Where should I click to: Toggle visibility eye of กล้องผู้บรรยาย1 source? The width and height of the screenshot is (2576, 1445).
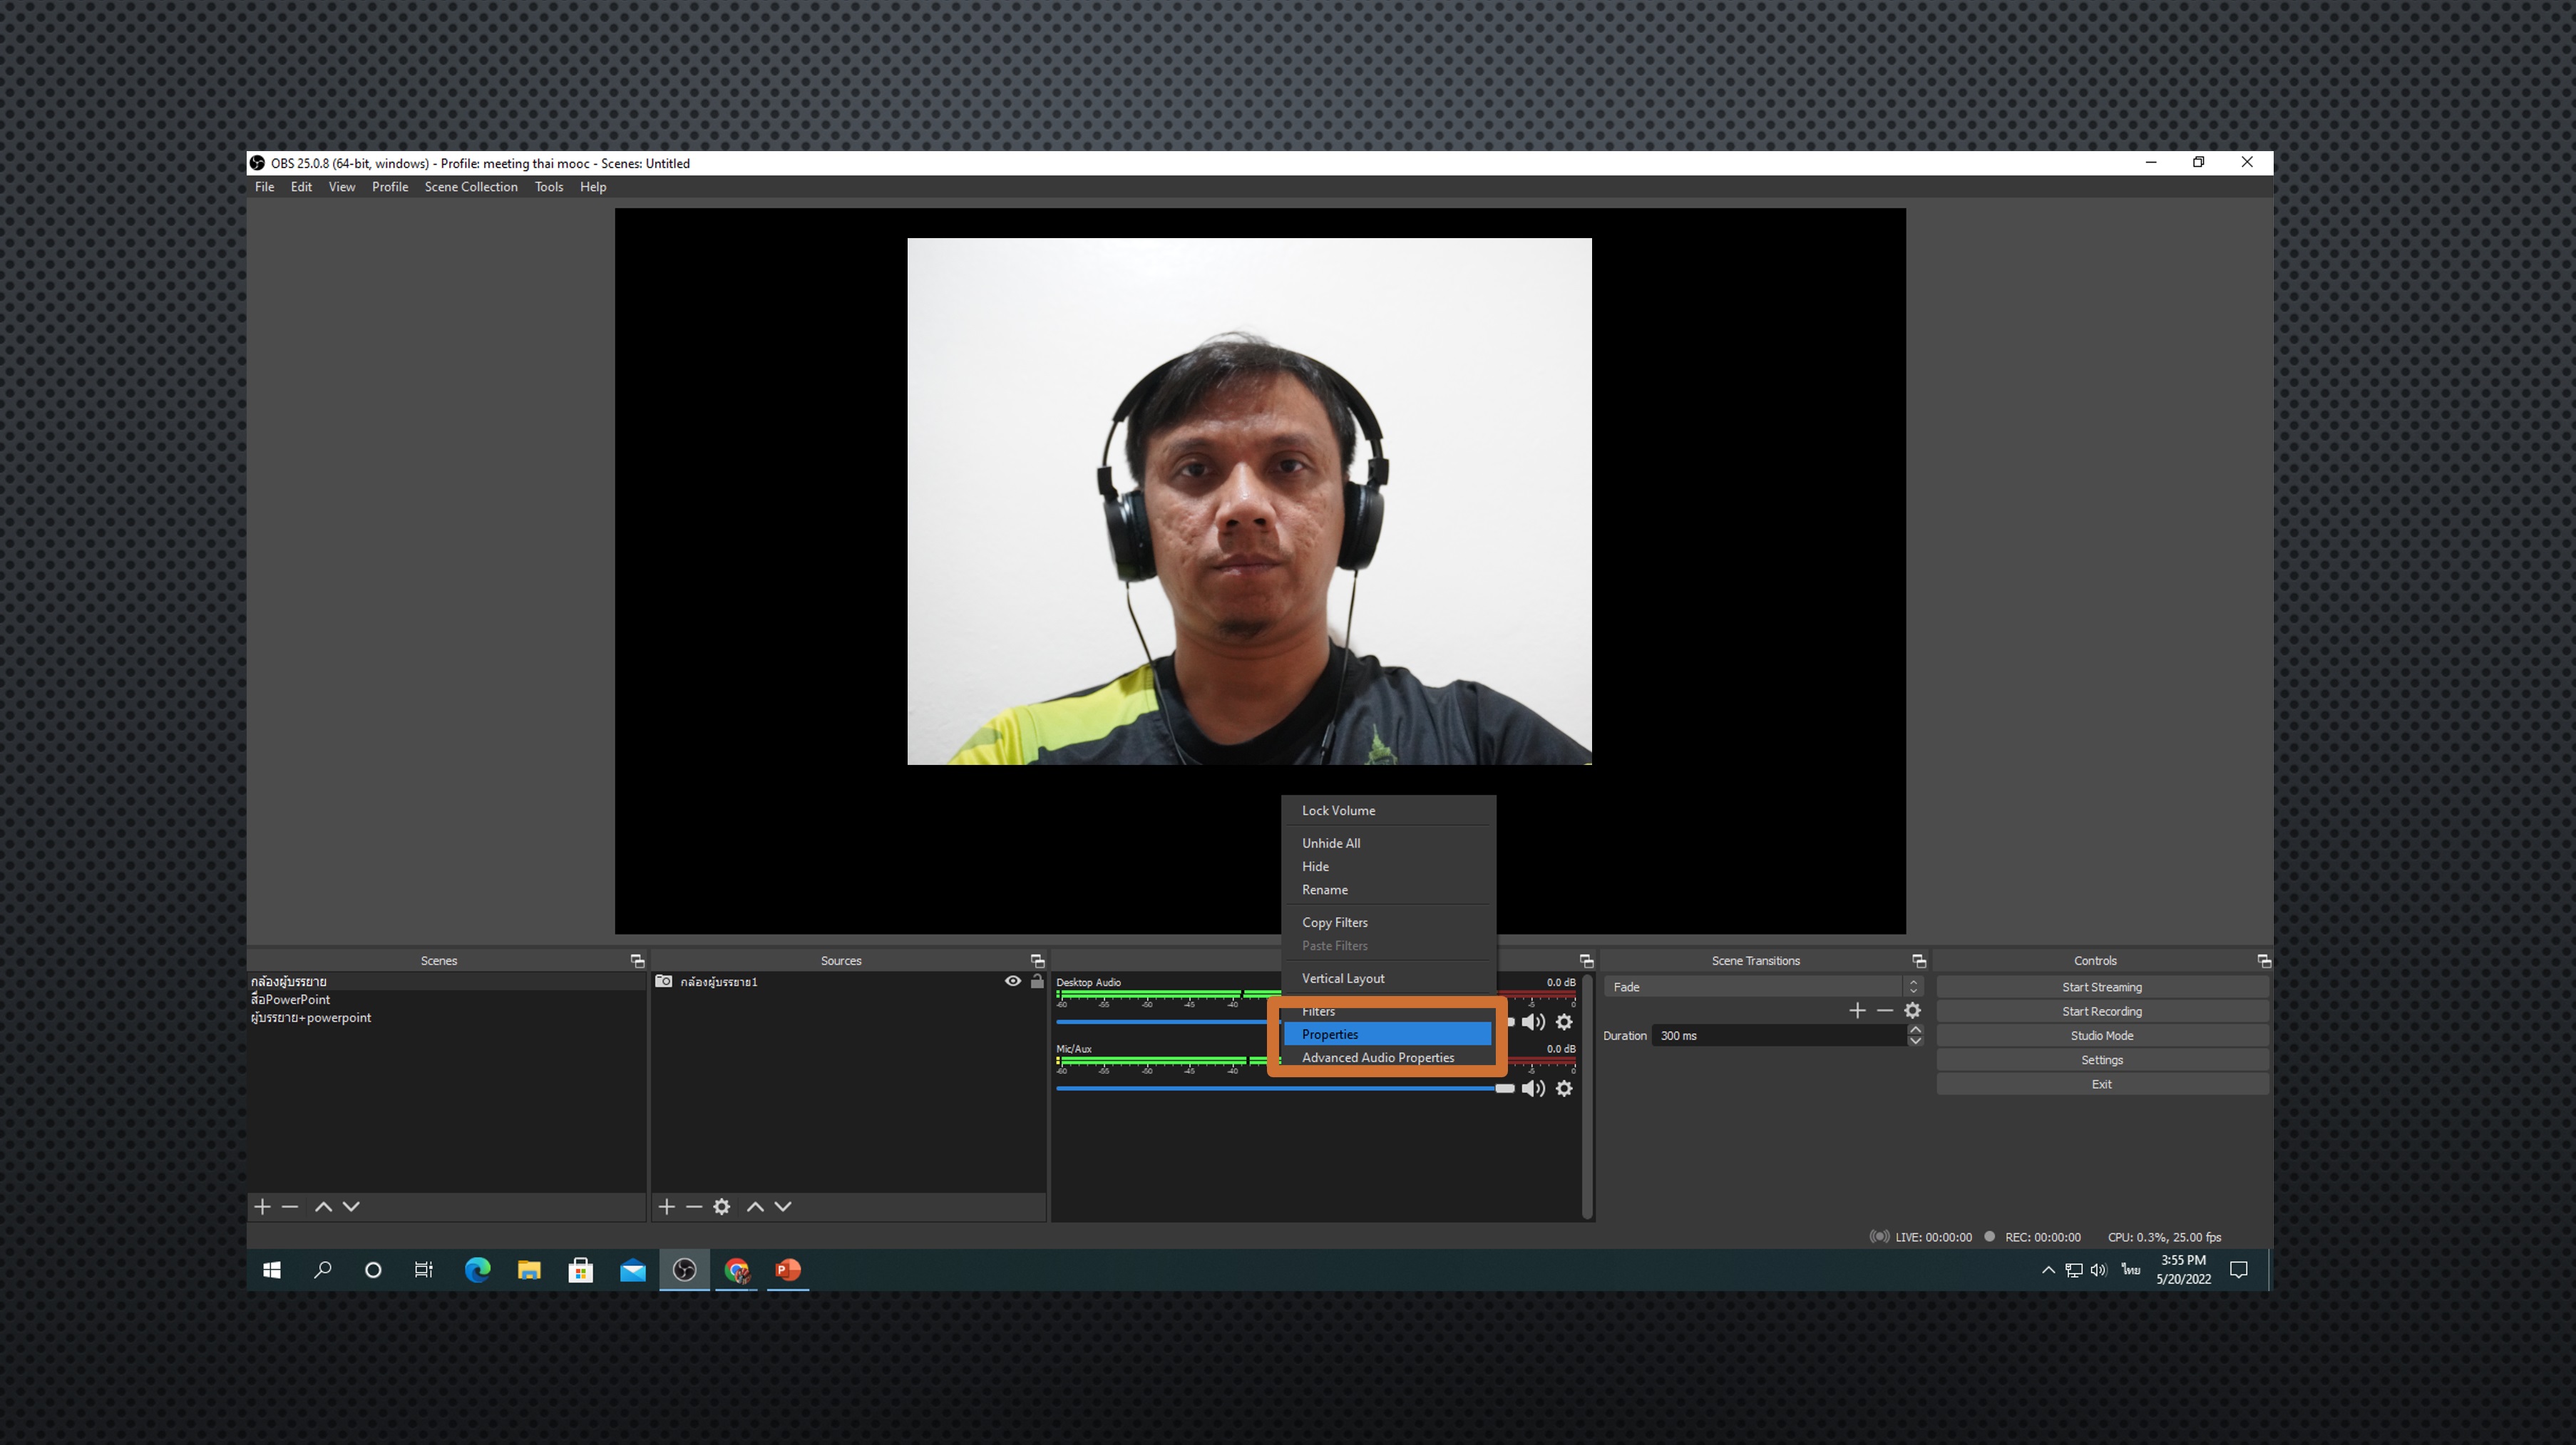click(x=1013, y=982)
